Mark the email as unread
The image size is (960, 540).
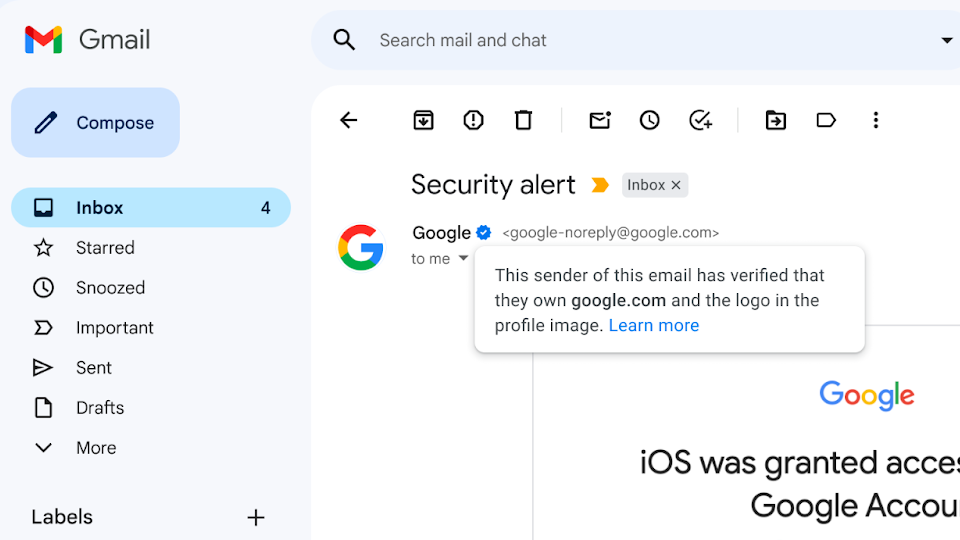coord(600,120)
